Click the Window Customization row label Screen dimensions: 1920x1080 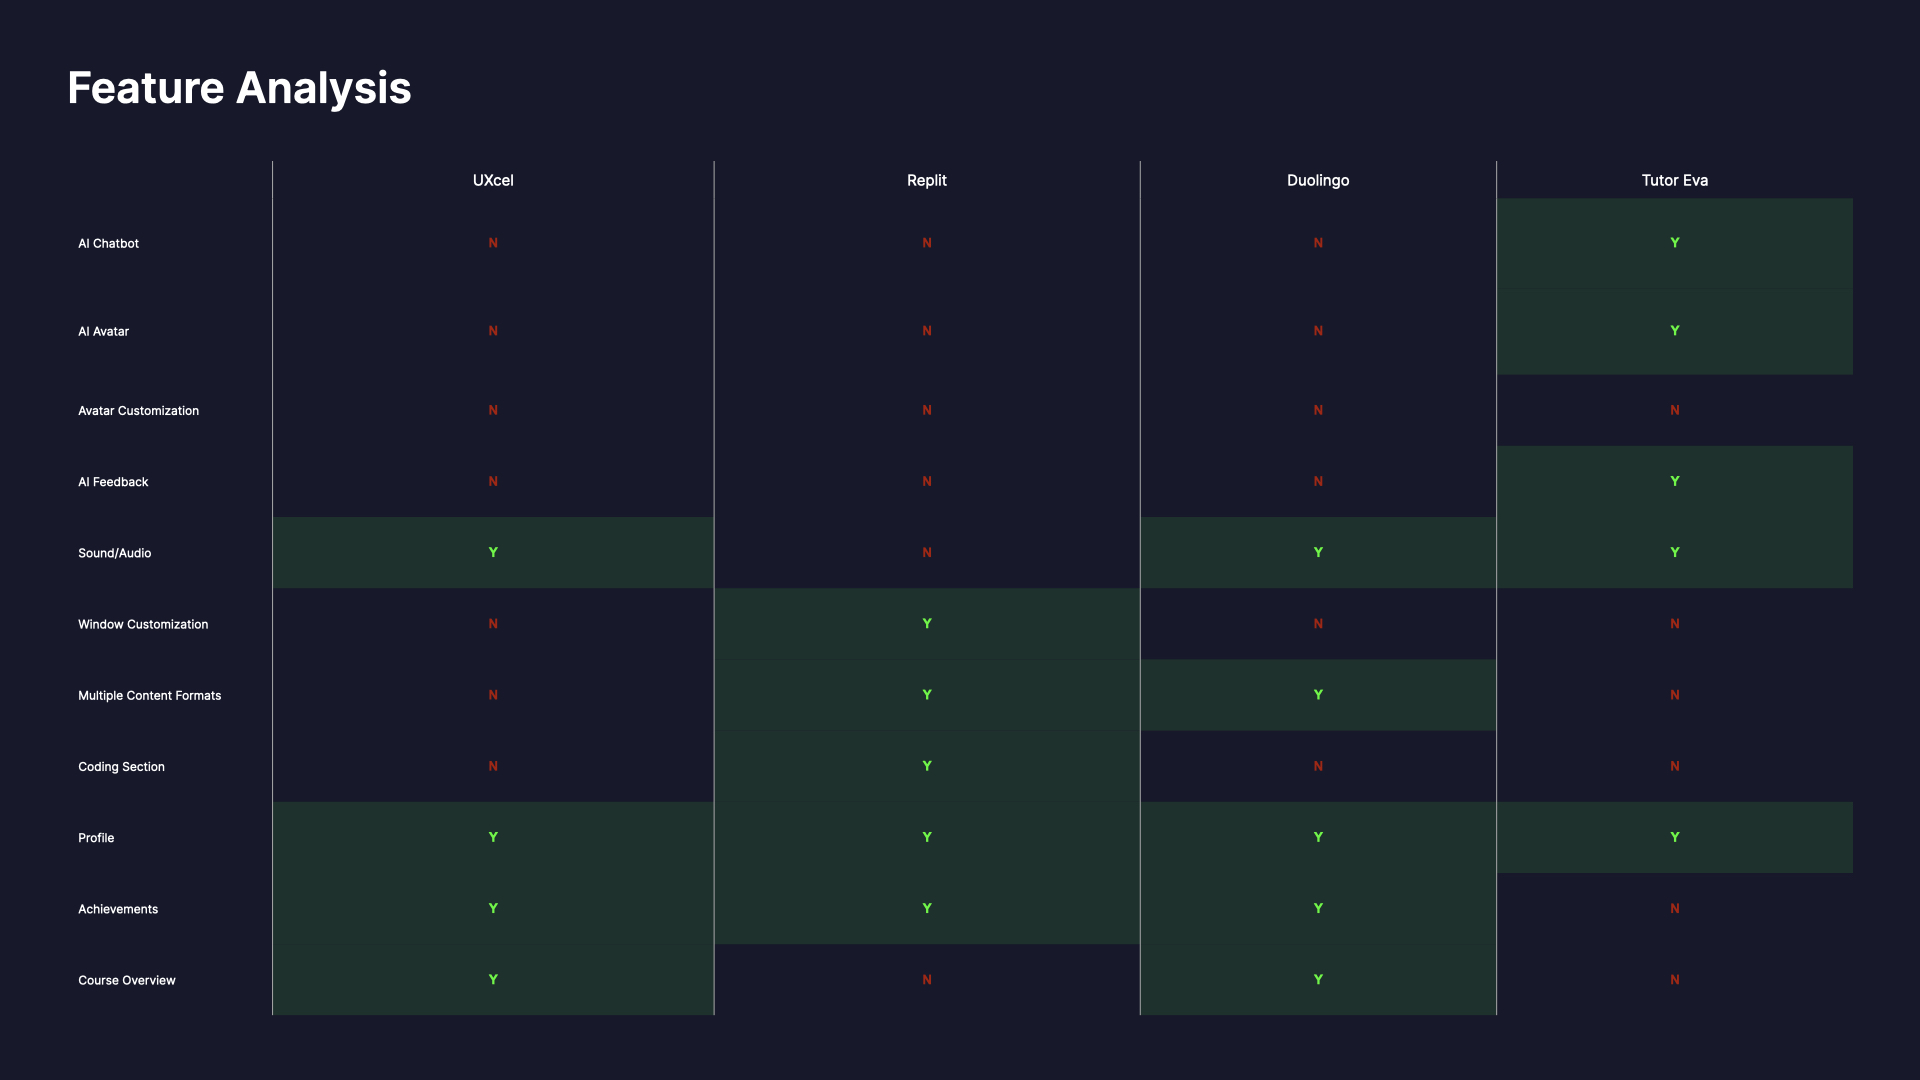pyautogui.click(x=143, y=624)
